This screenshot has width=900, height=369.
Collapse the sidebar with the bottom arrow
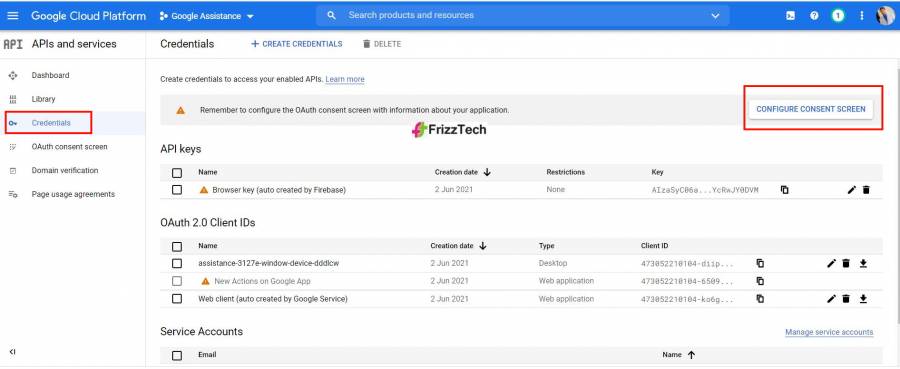[13, 352]
